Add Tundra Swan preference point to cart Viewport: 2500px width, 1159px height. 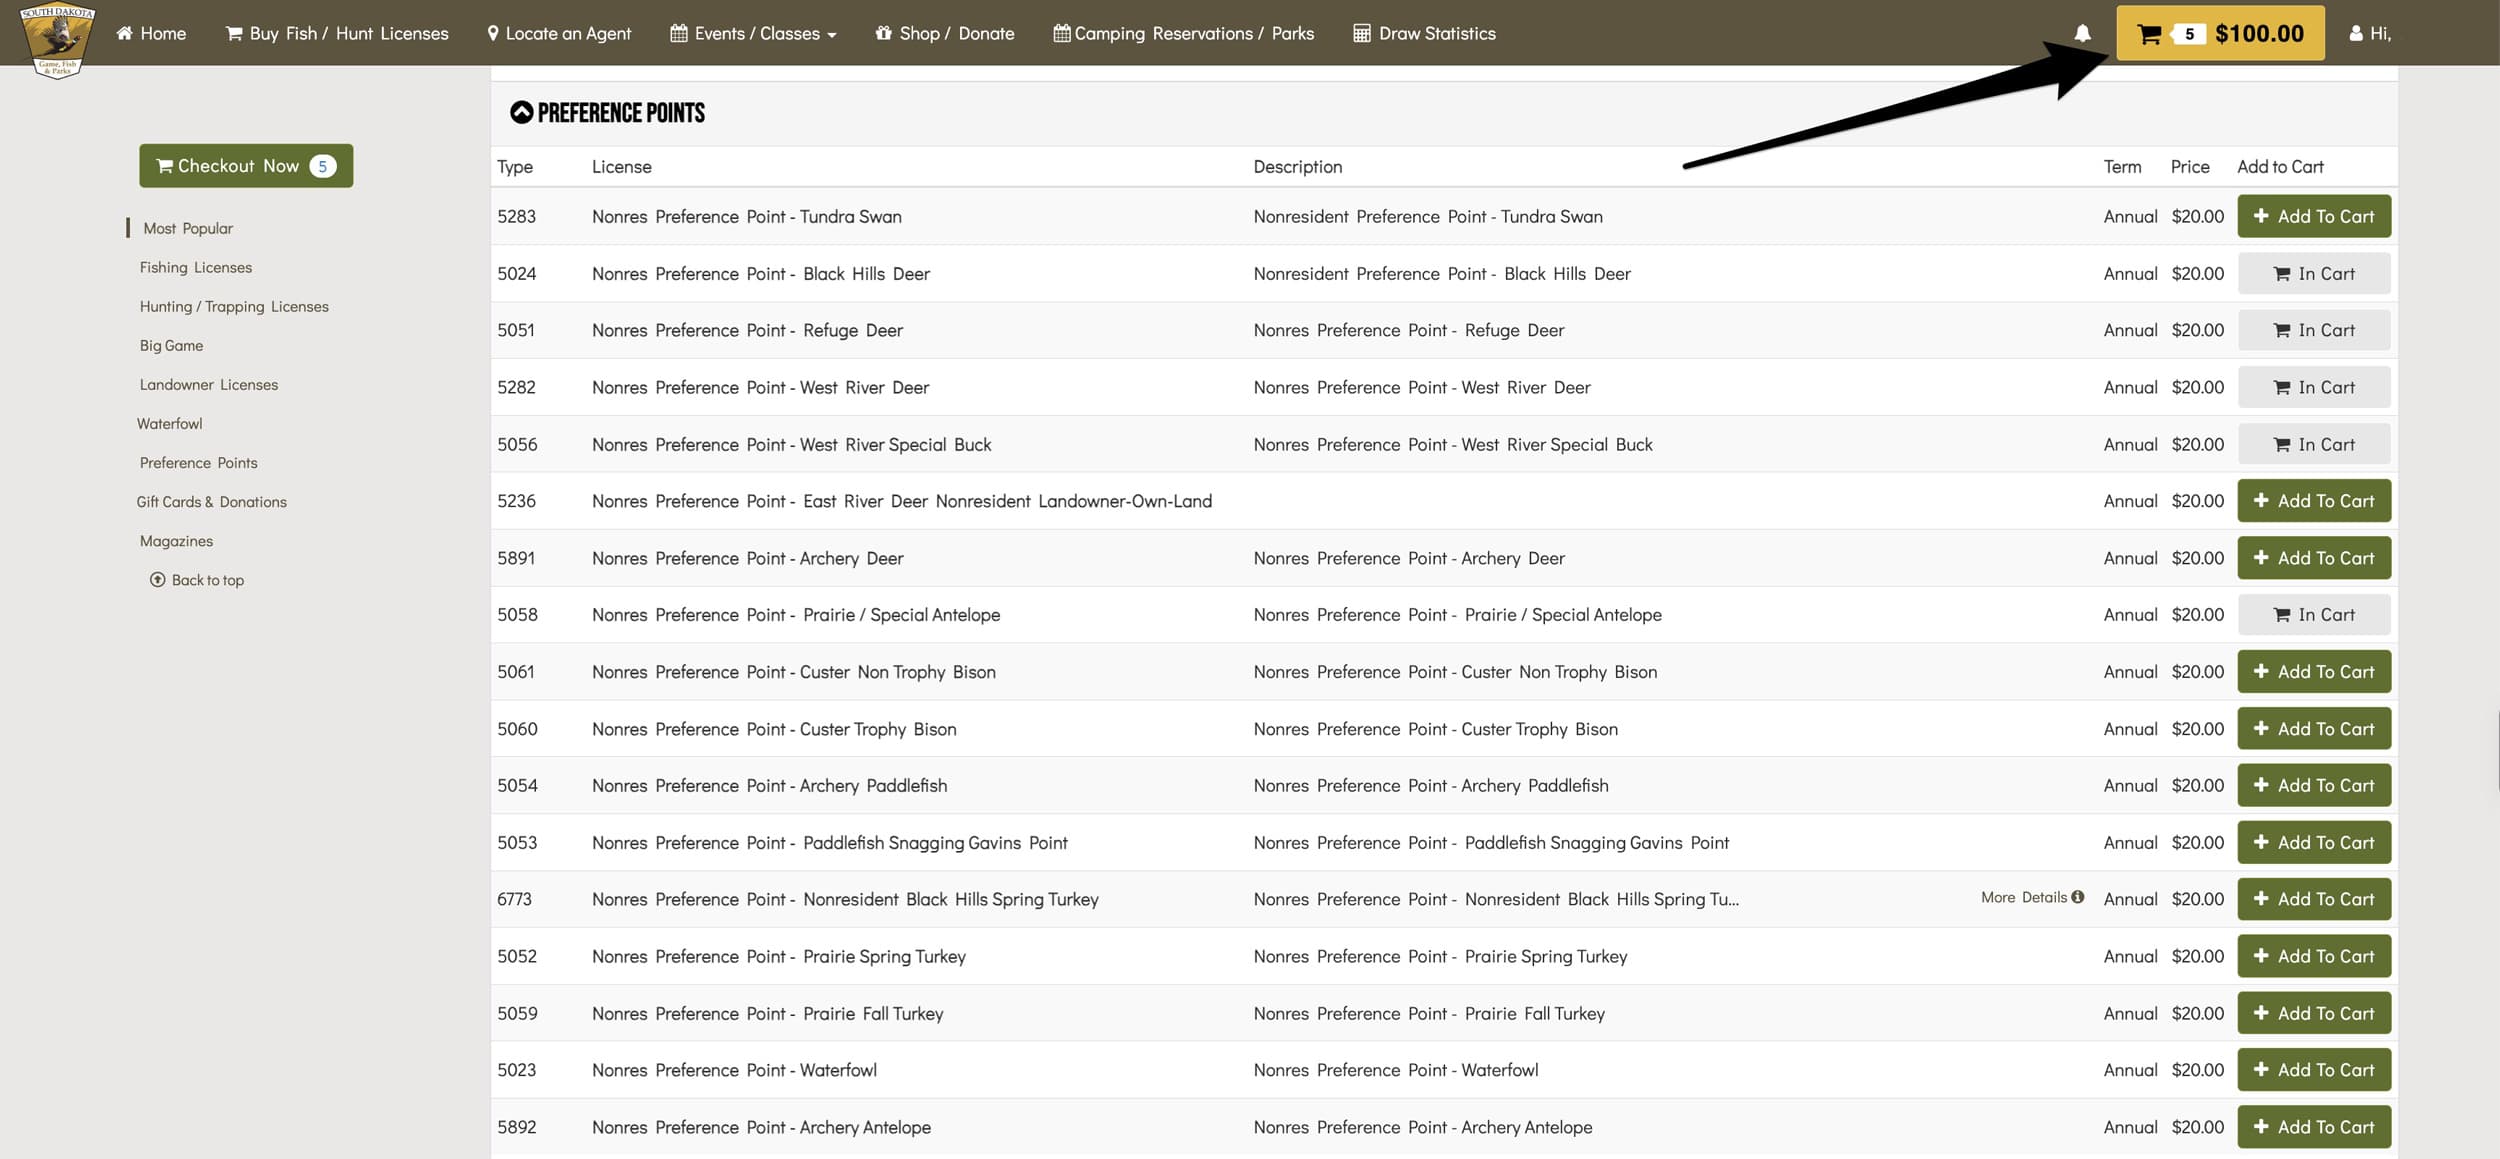(x=2314, y=216)
